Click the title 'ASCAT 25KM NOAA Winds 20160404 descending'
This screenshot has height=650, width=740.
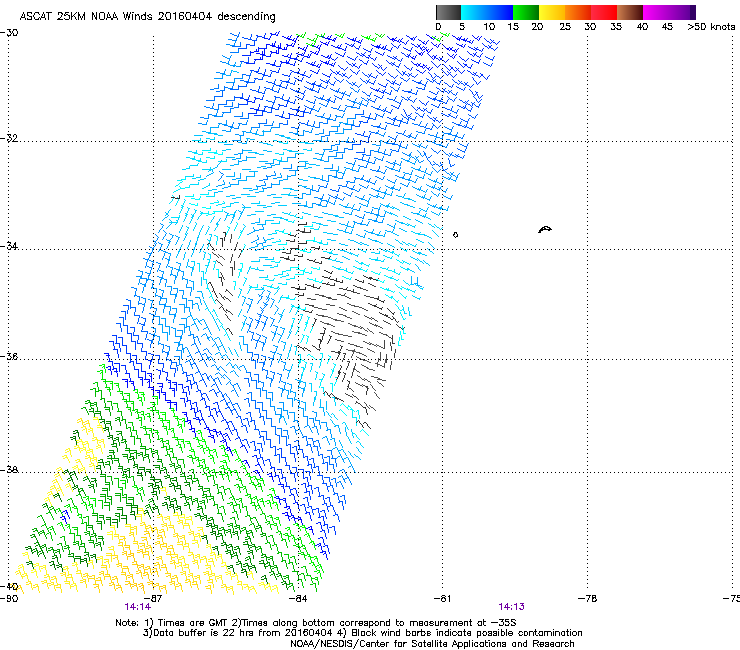click(x=147, y=16)
